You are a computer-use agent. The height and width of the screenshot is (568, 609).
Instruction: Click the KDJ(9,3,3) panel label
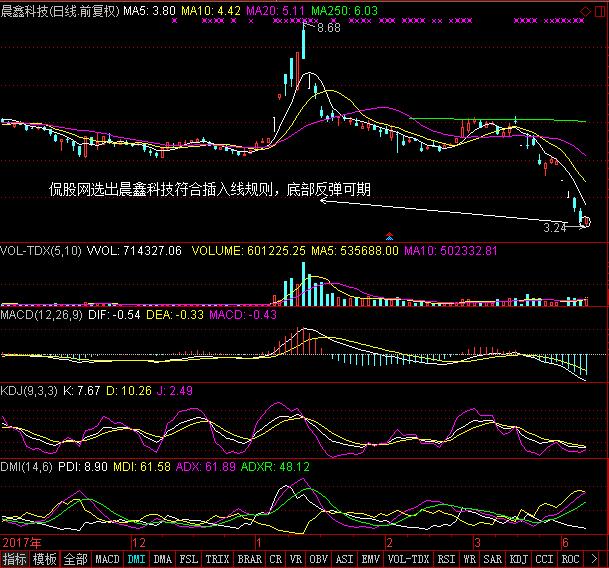29,390
